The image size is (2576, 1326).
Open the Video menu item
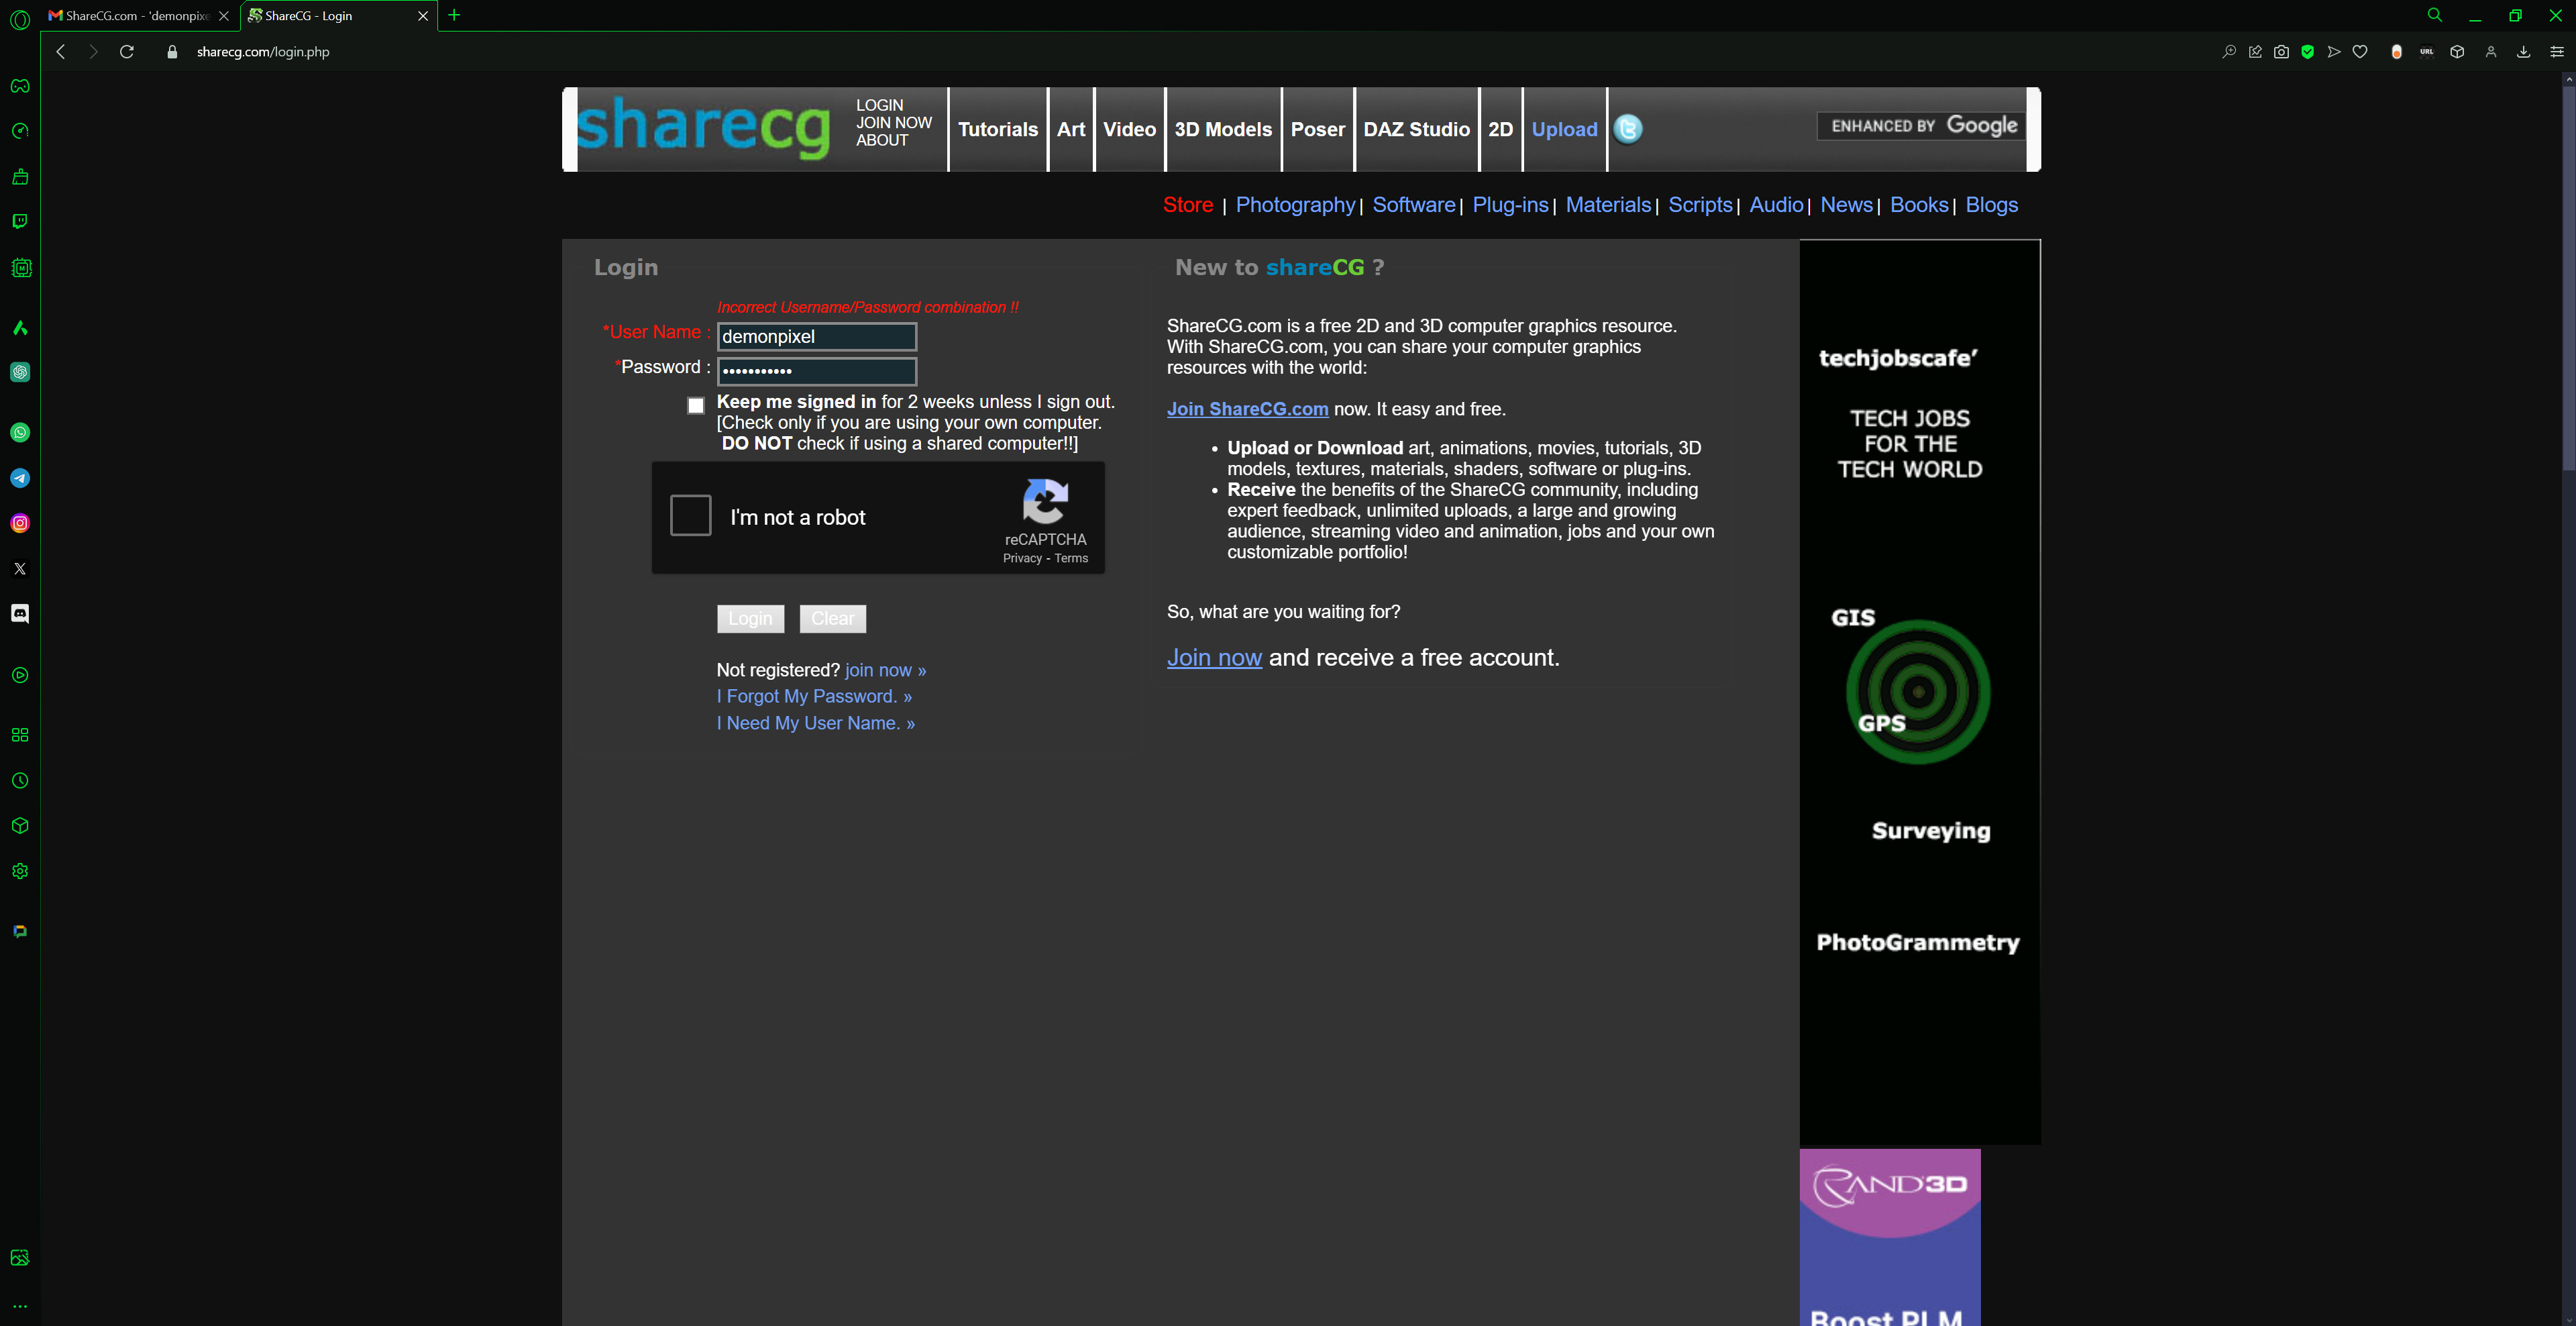(1129, 129)
